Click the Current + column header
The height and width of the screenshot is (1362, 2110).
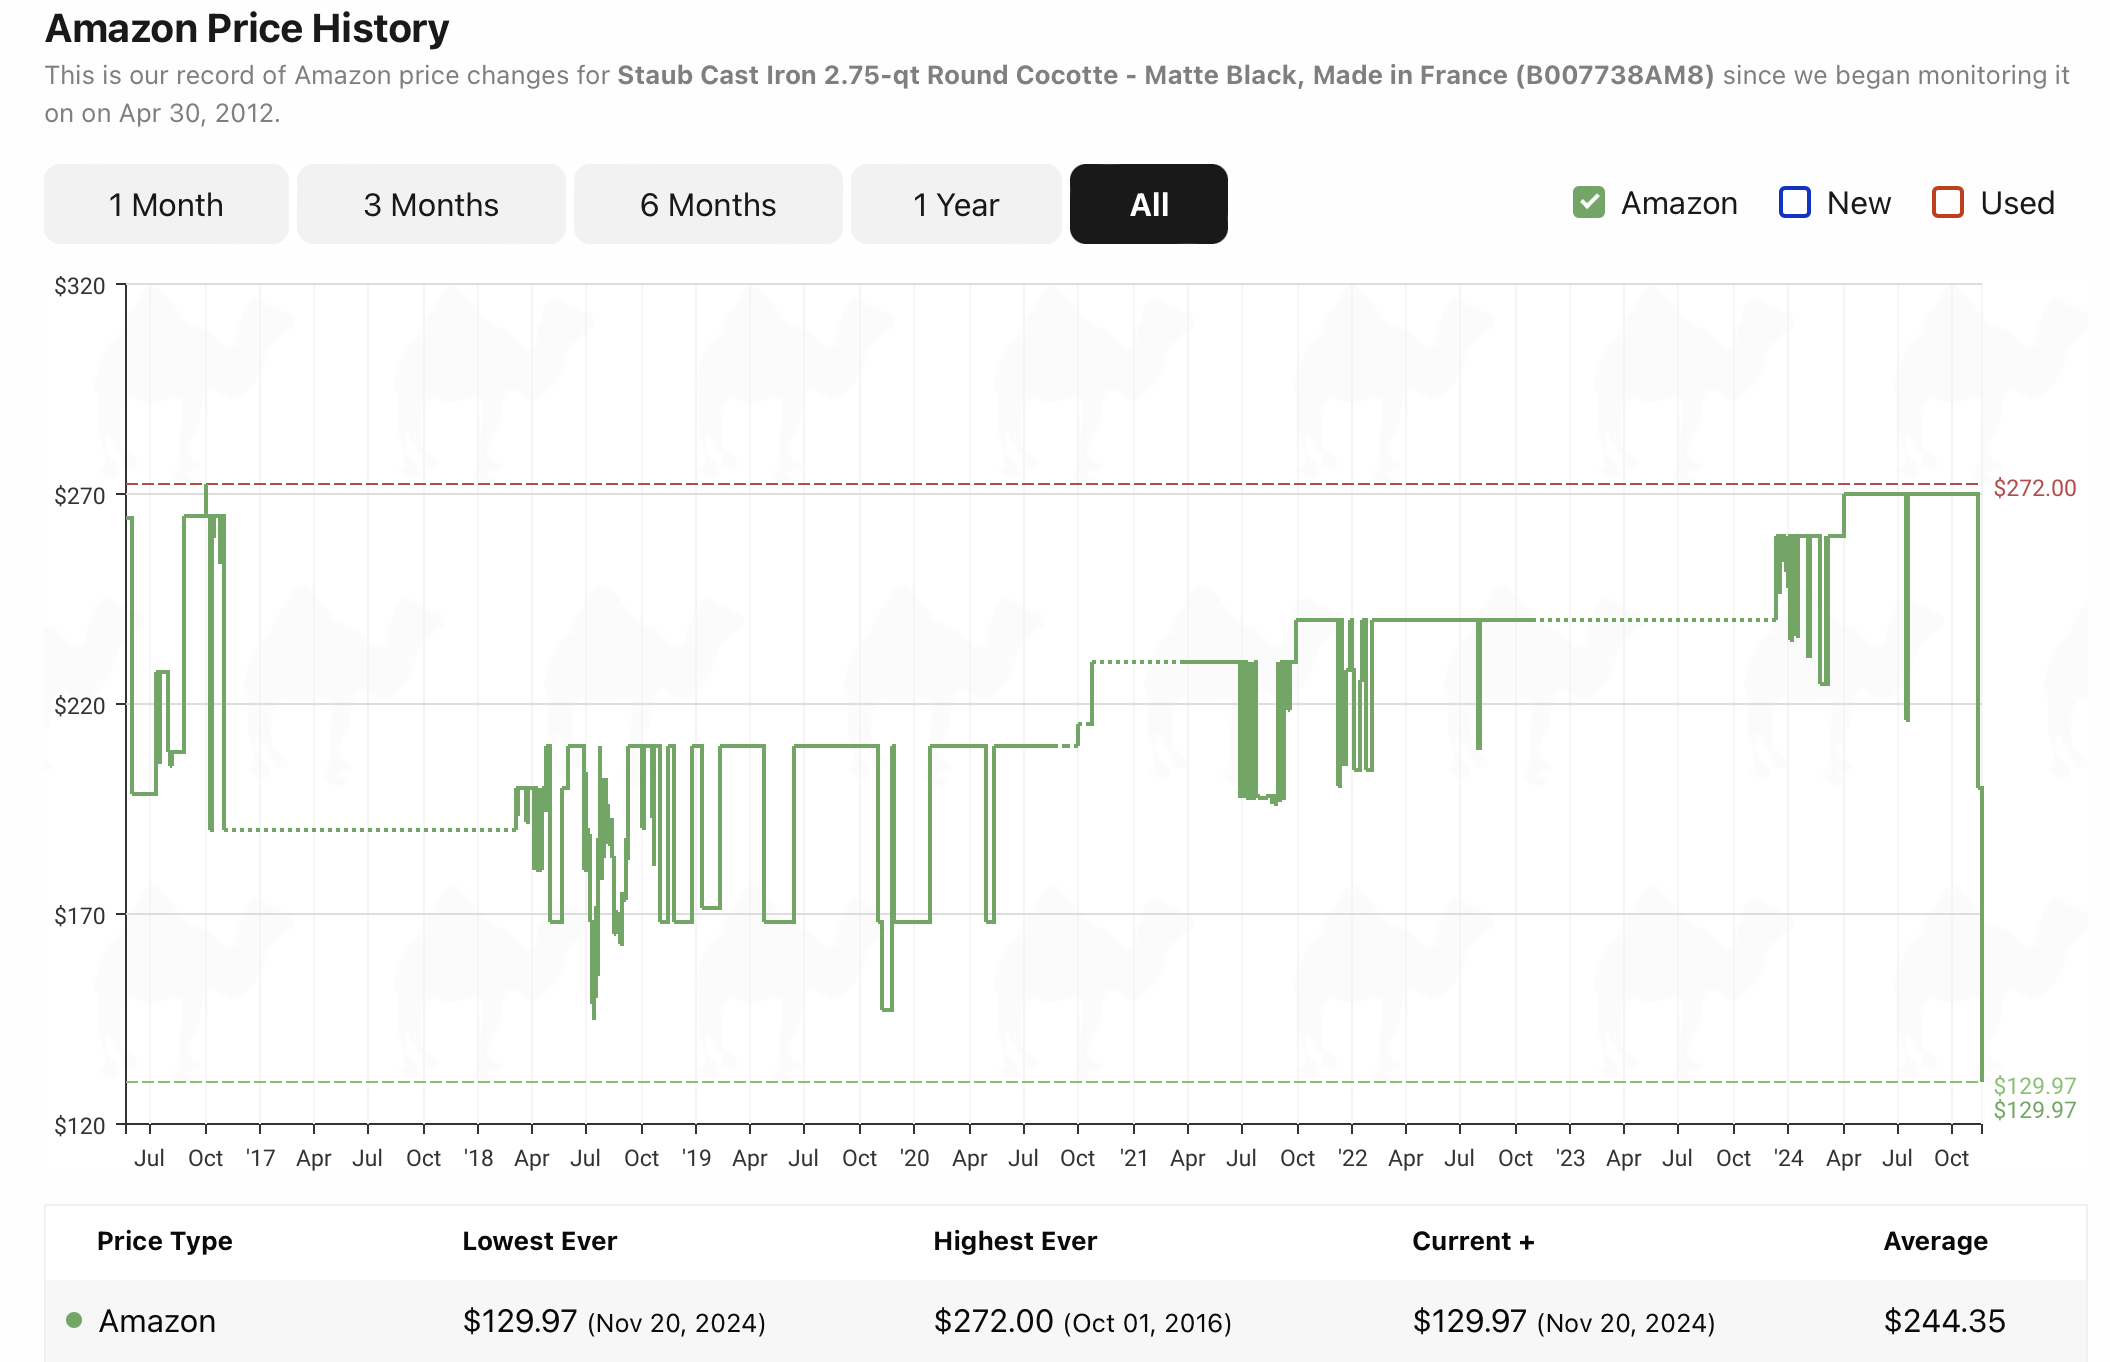(x=1473, y=1241)
